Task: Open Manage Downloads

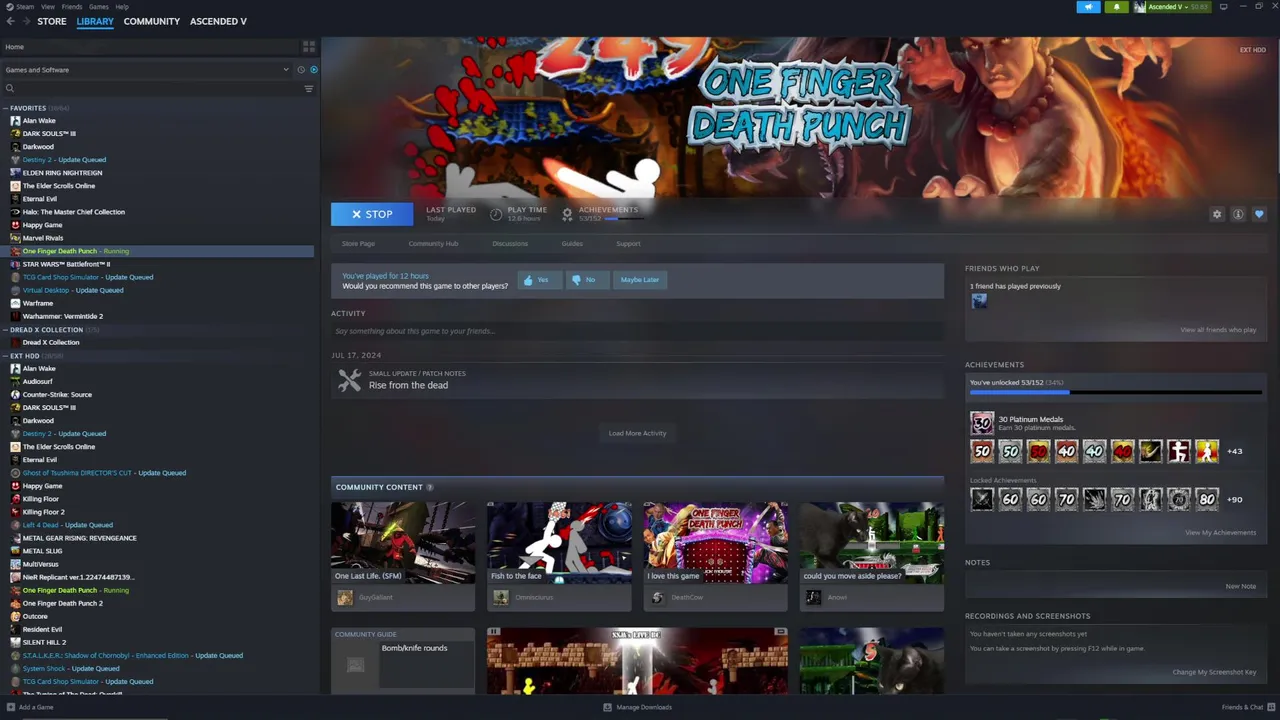Action: pyautogui.click(x=638, y=707)
